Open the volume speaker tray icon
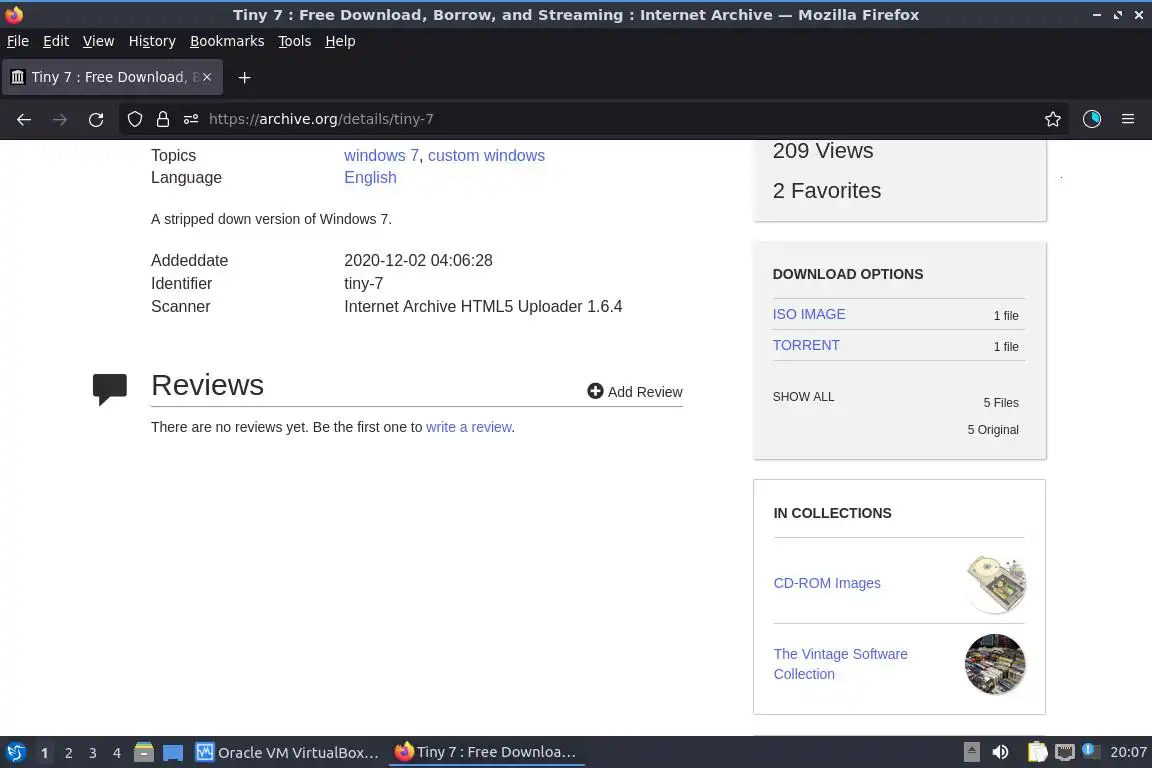Viewport: 1152px width, 768px height. 1000,753
